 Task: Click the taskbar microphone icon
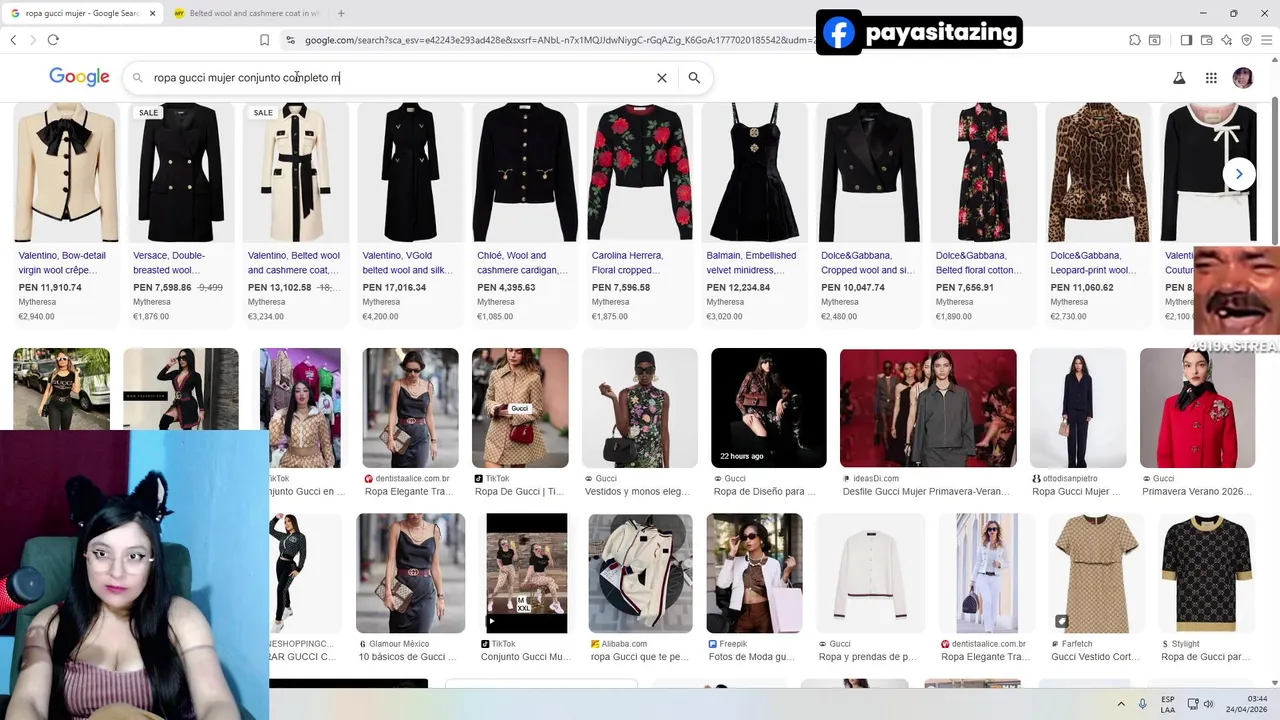[x=1143, y=704]
